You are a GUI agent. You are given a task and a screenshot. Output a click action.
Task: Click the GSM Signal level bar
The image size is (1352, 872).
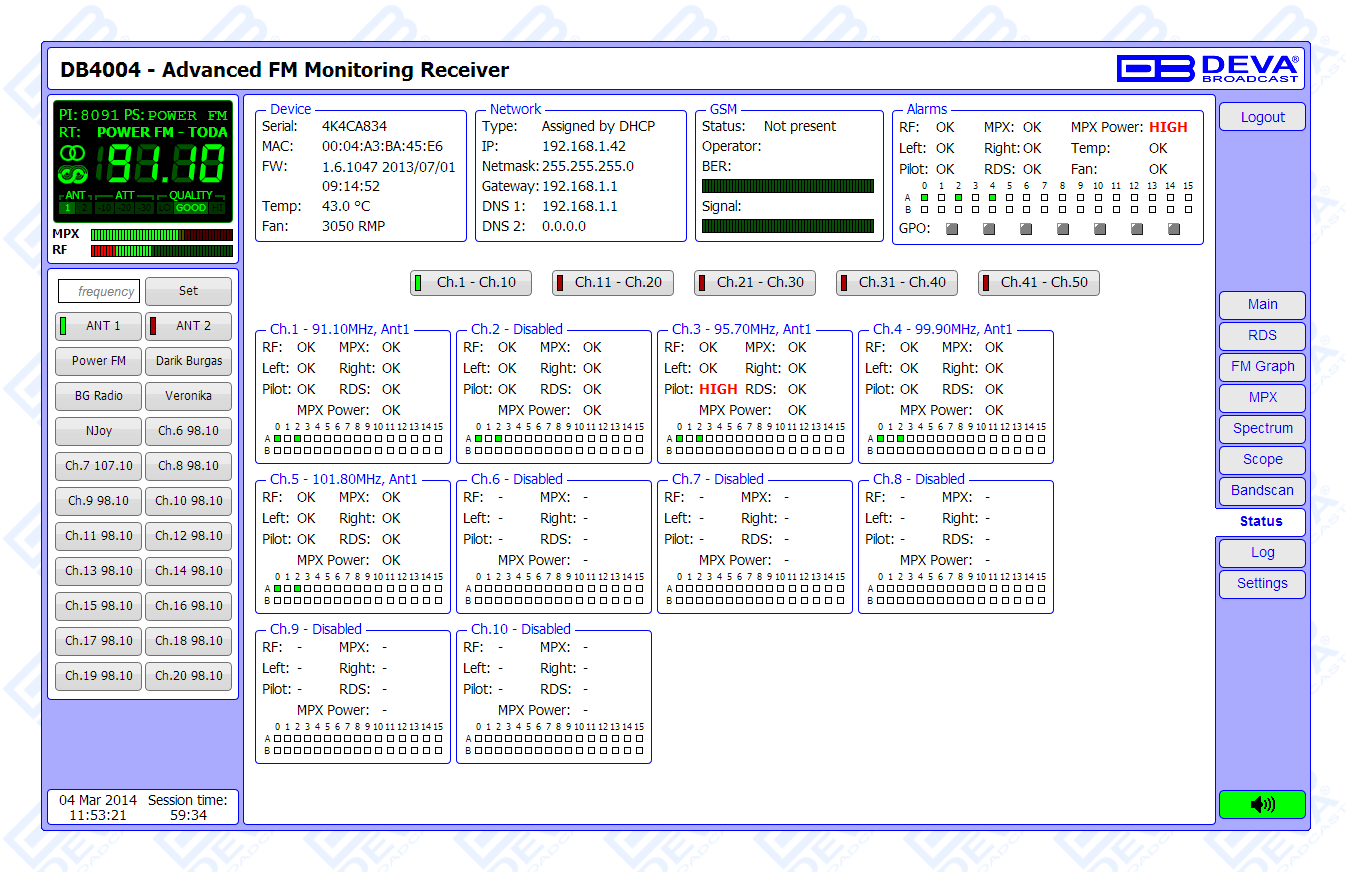coord(787,226)
